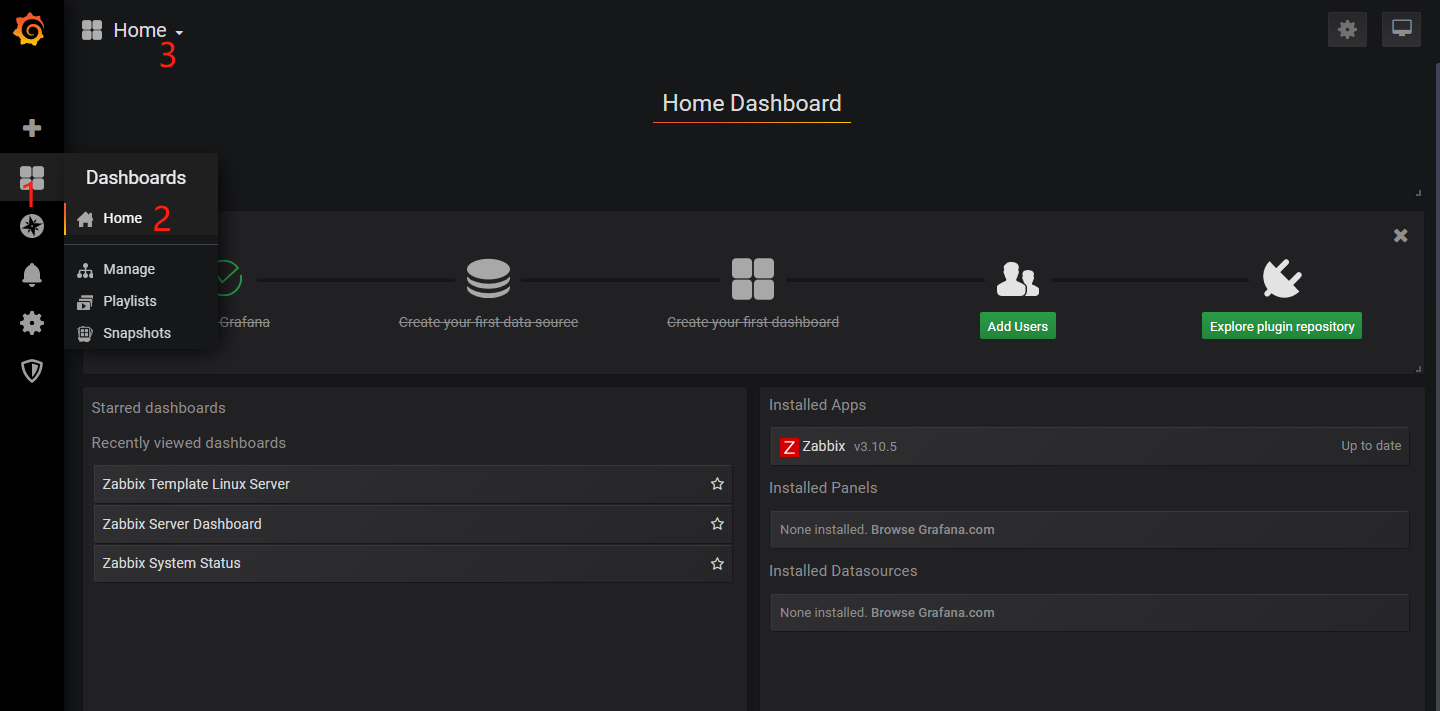Screen dimensions: 1440x711
Task: Open Snapshots from the Dashboards menu
Action: tap(136, 333)
